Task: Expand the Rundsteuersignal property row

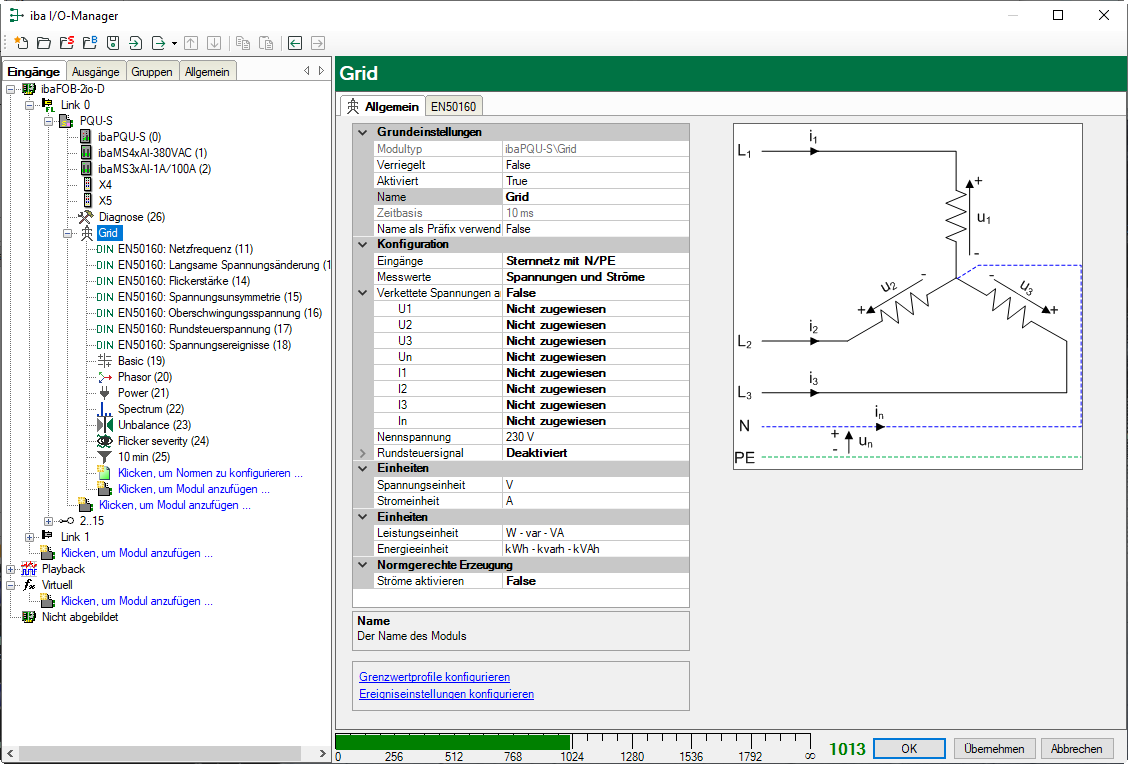Action: pos(362,453)
